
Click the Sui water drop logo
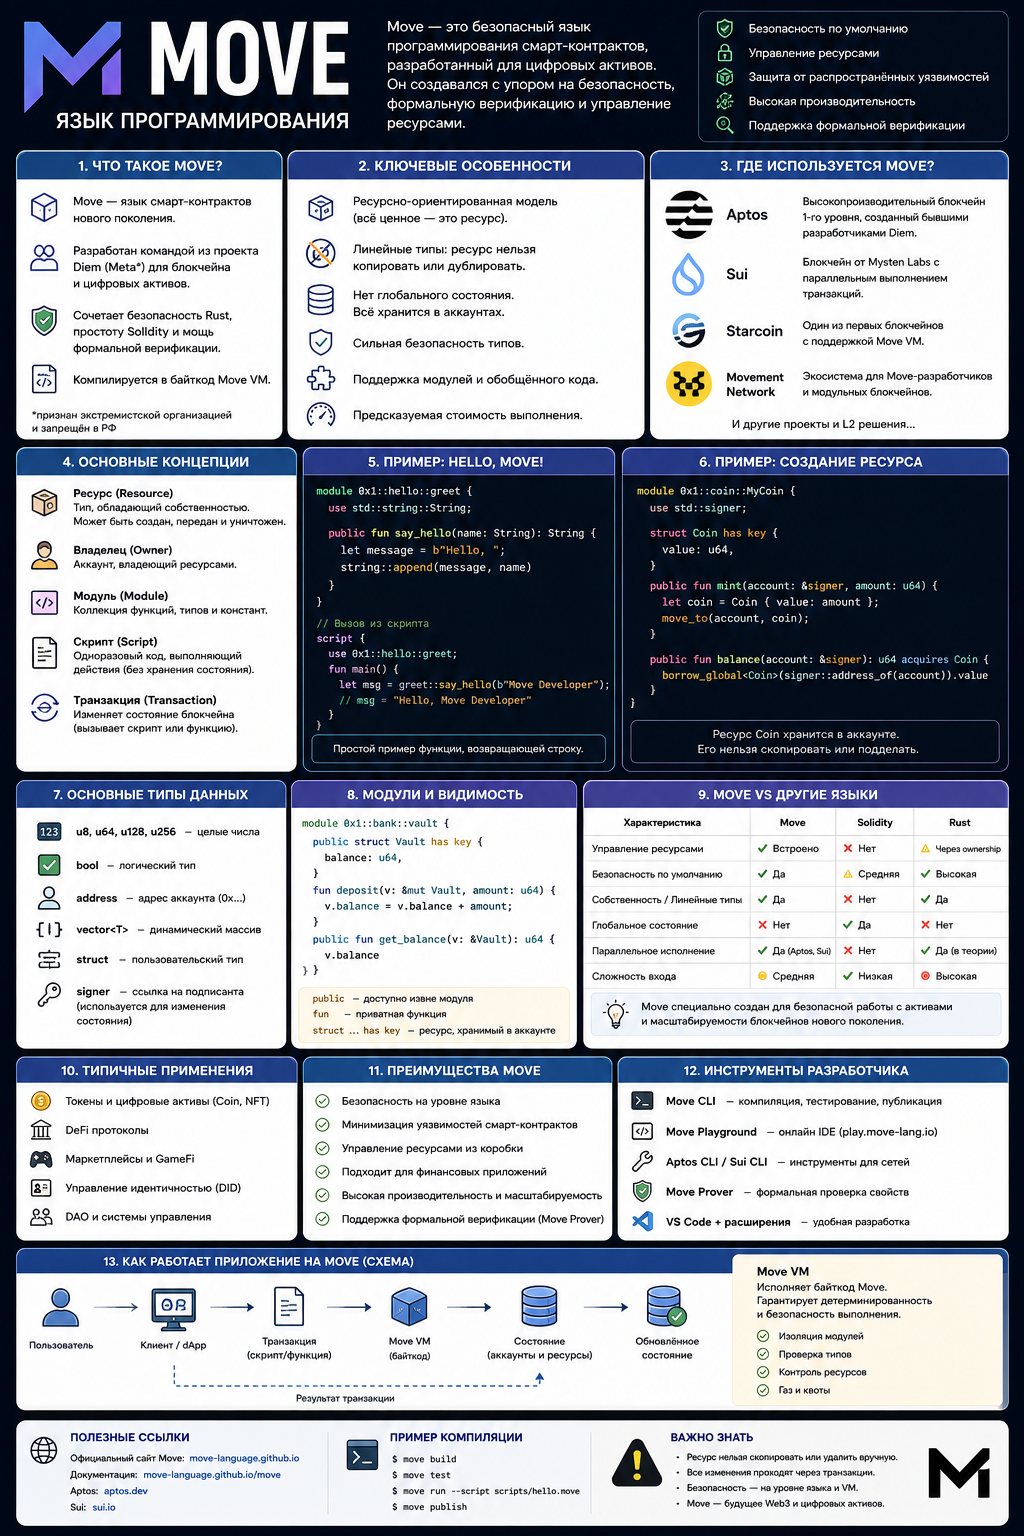click(688, 274)
